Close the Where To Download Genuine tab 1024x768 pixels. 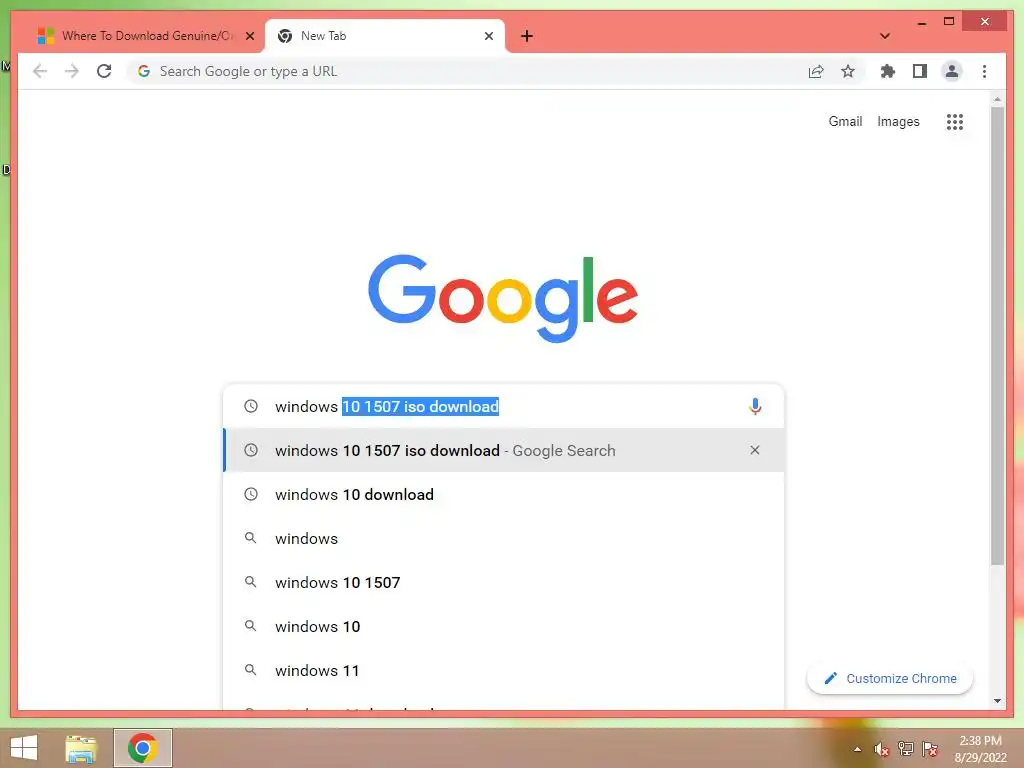249,36
